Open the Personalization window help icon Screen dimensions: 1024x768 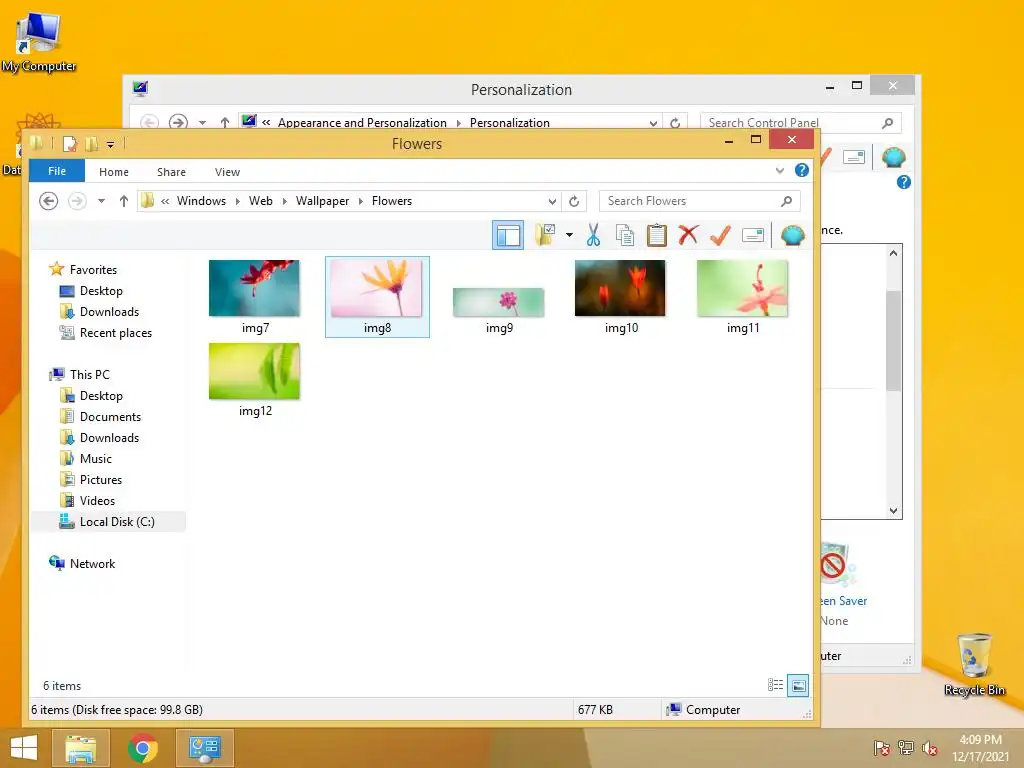coord(904,182)
